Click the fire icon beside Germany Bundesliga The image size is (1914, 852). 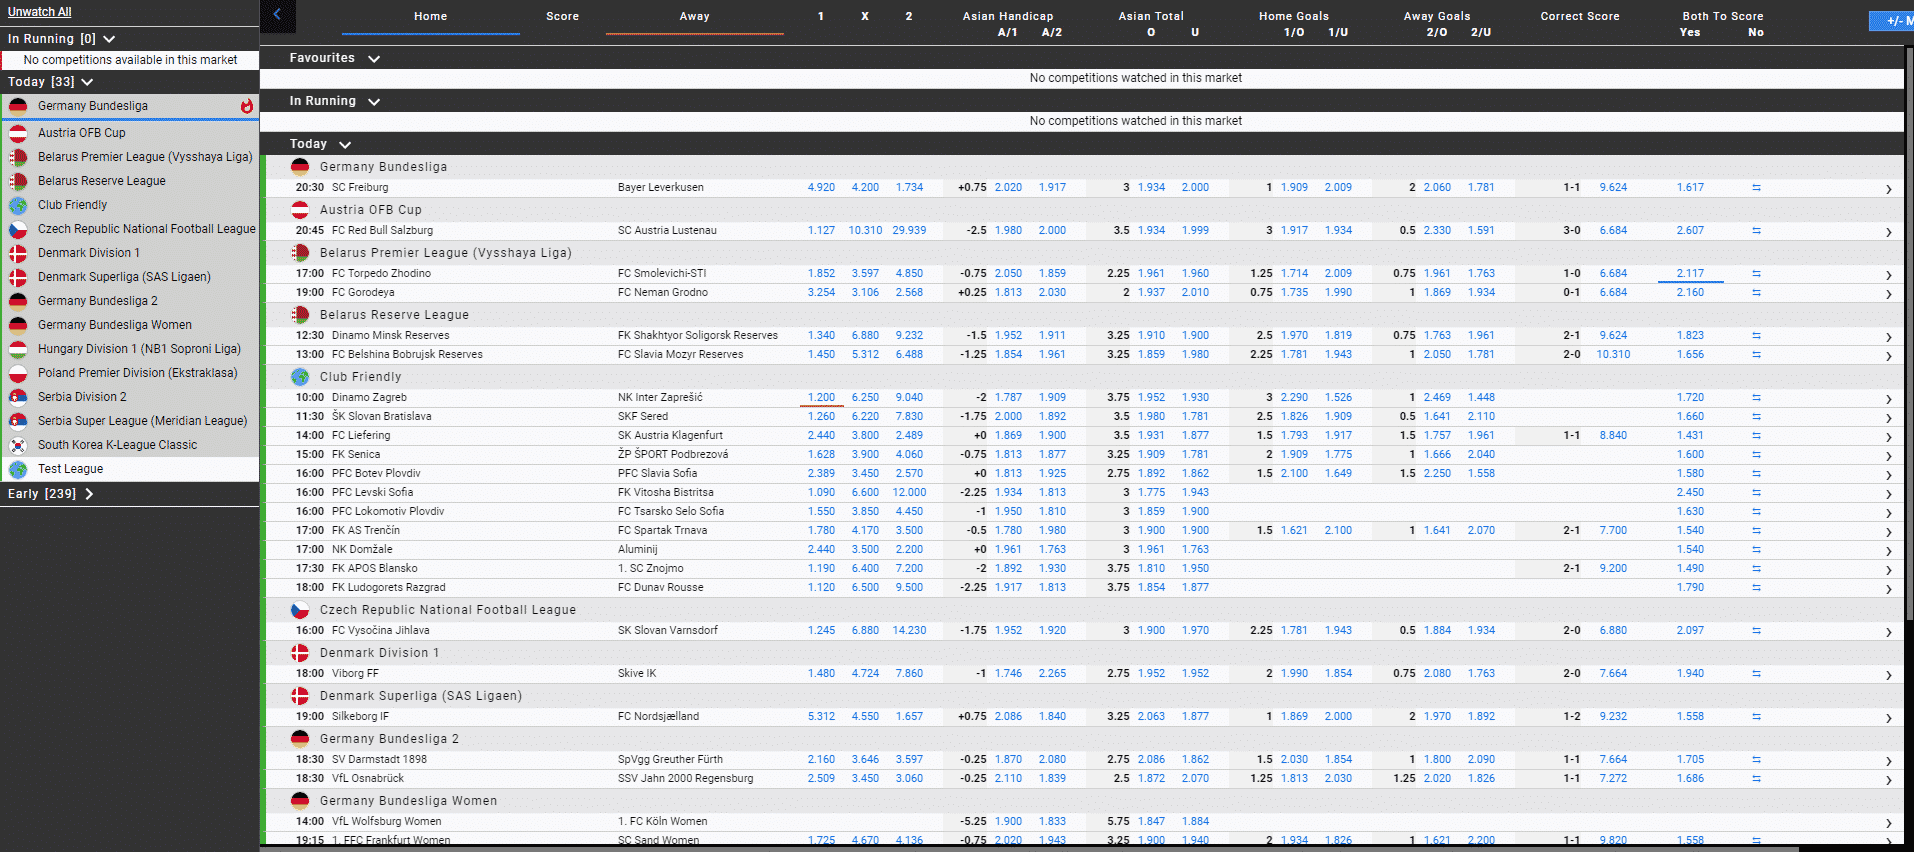pyautogui.click(x=246, y=106)
